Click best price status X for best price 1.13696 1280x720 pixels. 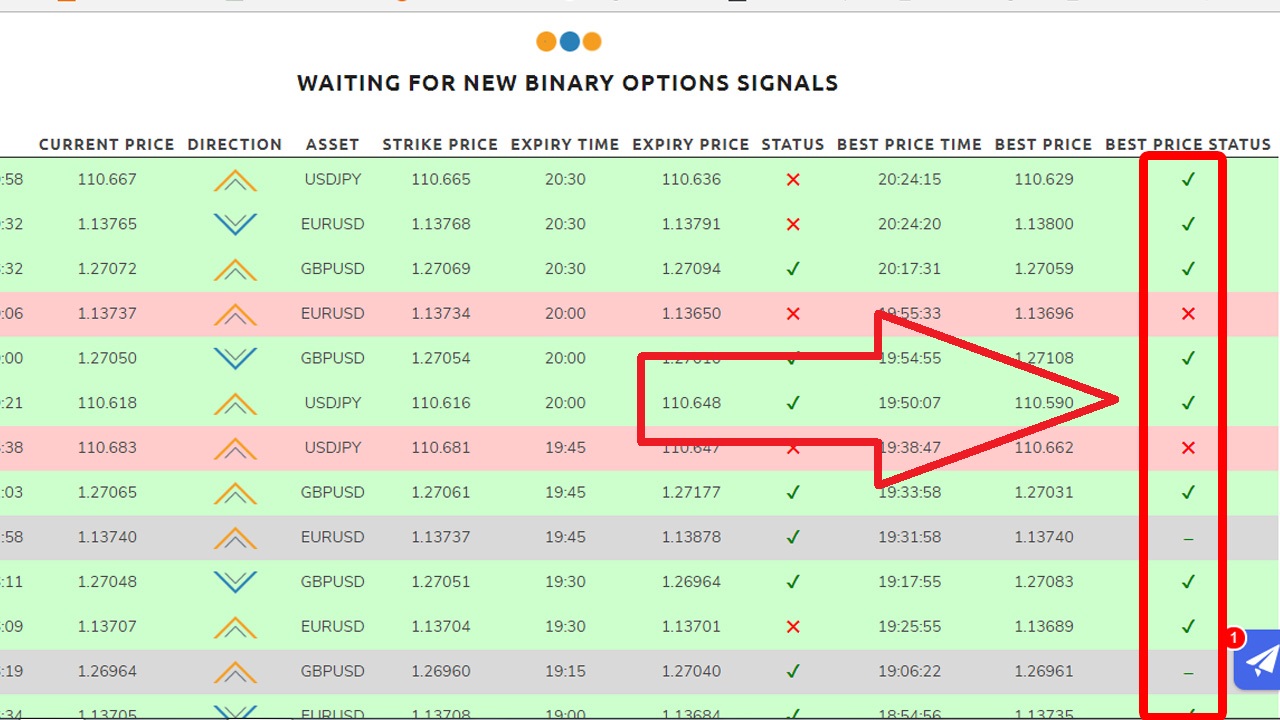(x=1188, y=314)
